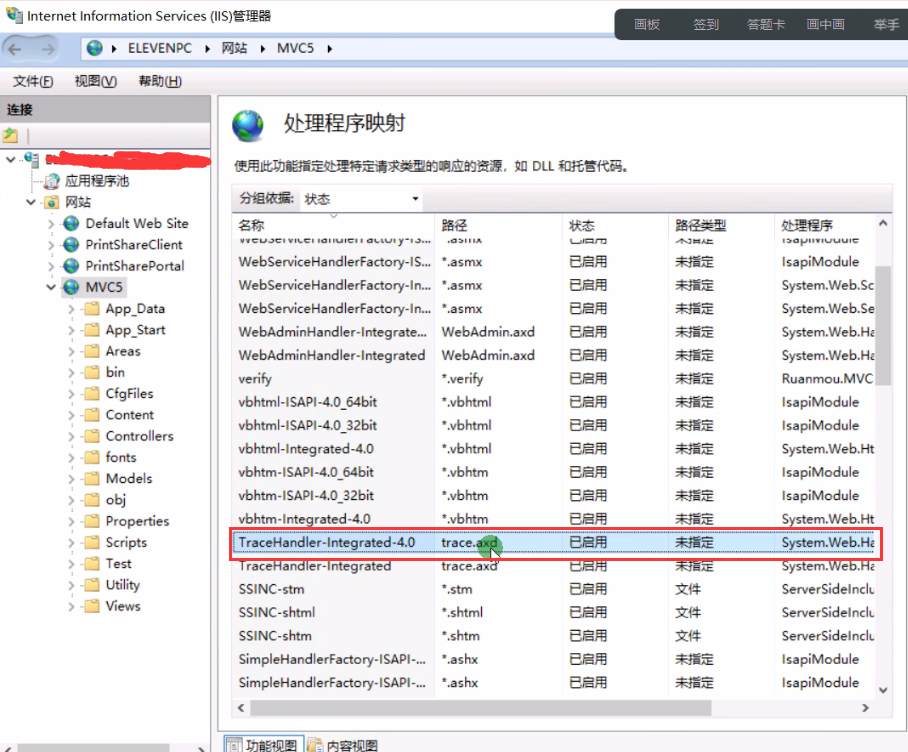
Task: Click the globe icon in address bar
Action: 94,48
